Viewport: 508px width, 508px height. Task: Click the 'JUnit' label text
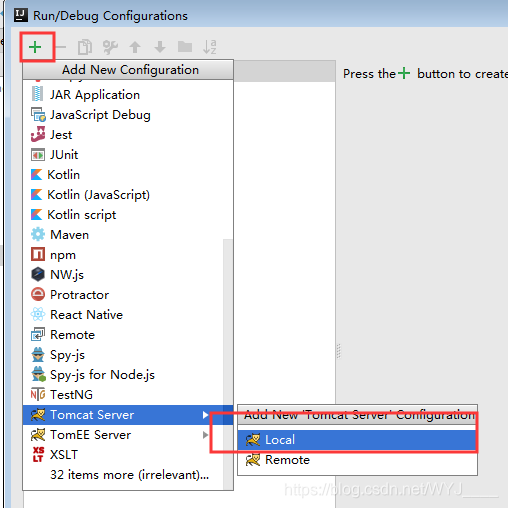[x=64, y=155]
